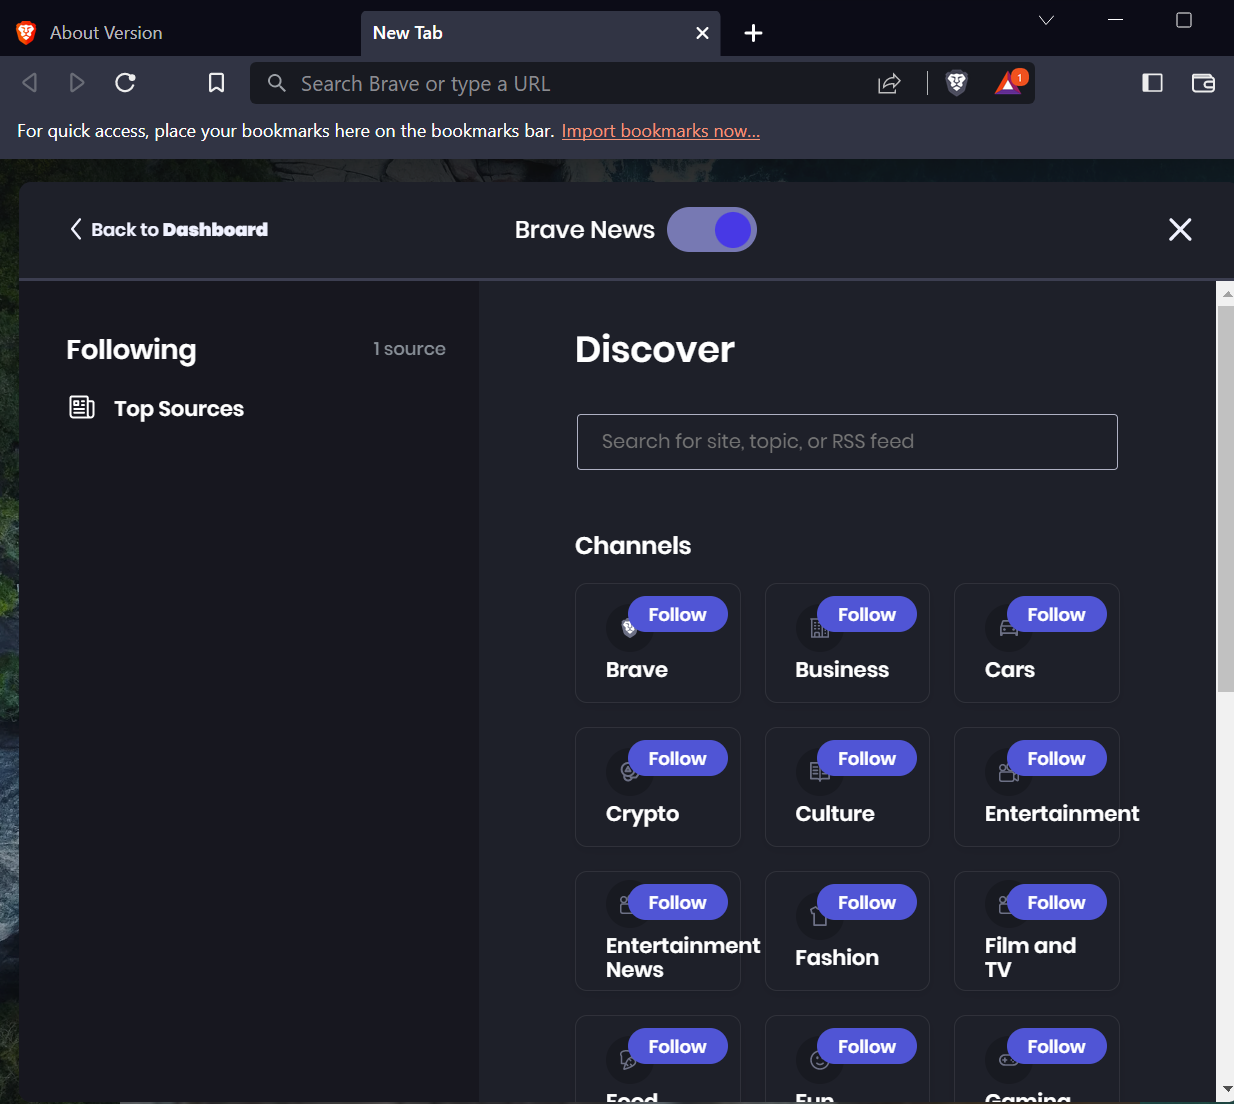Follow the Brave channel

coord(677,614)
